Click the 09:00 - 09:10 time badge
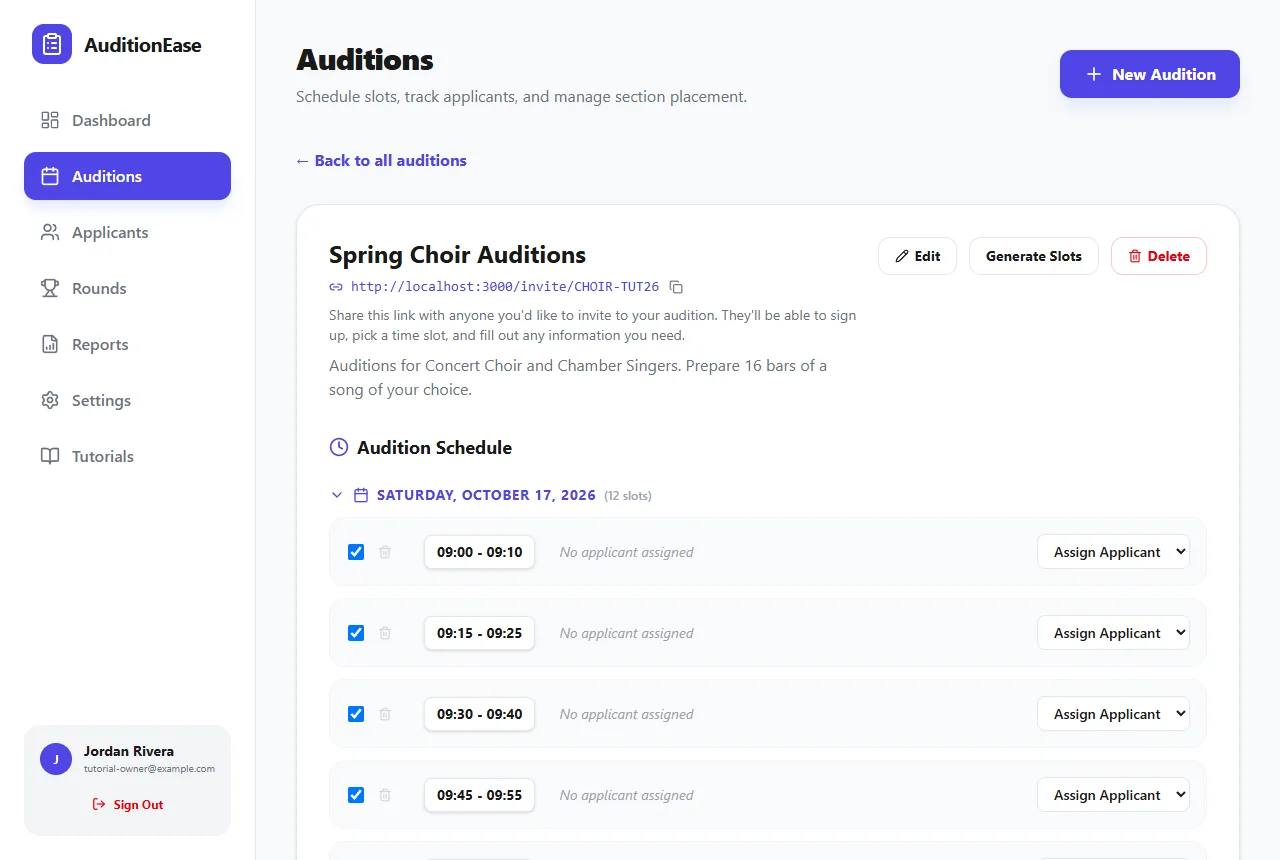 (479, 552)
